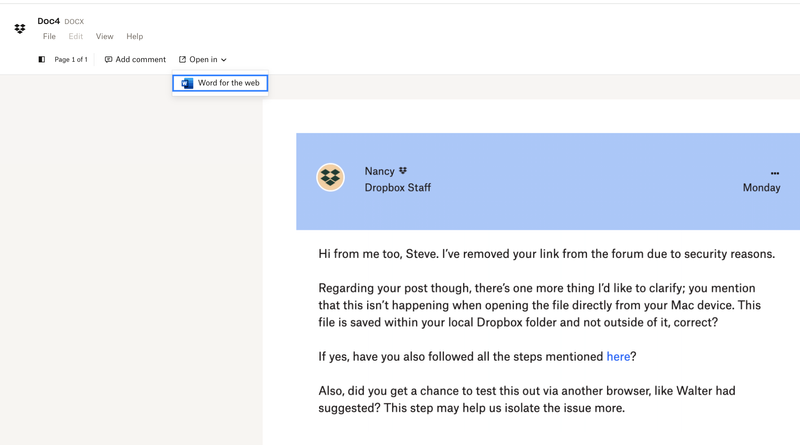800x445 pixels.
Task: Click the Doc4 document title
Action: pos(48,21)
